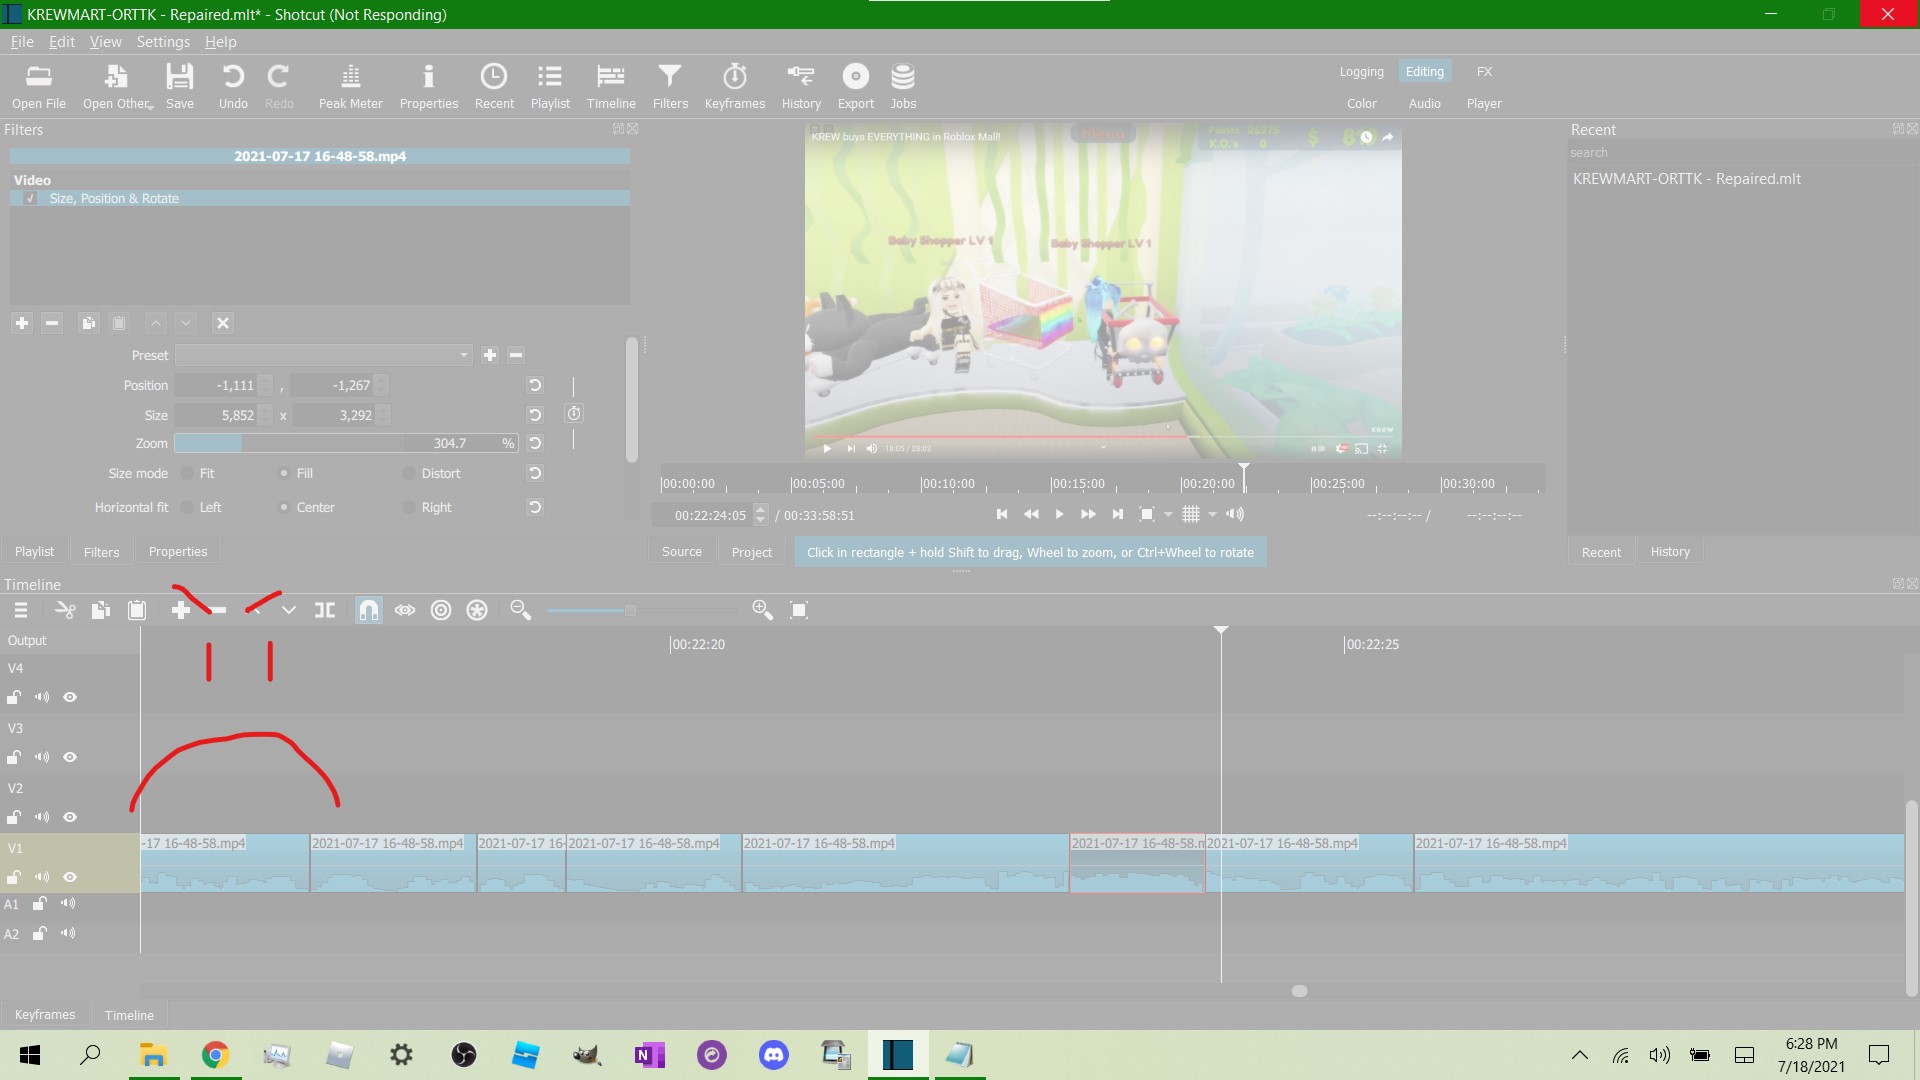The width and height of the screenshot is (1920, 1080).
Task: Toggle the Scrub While Dragging icon
Action: 404,610
